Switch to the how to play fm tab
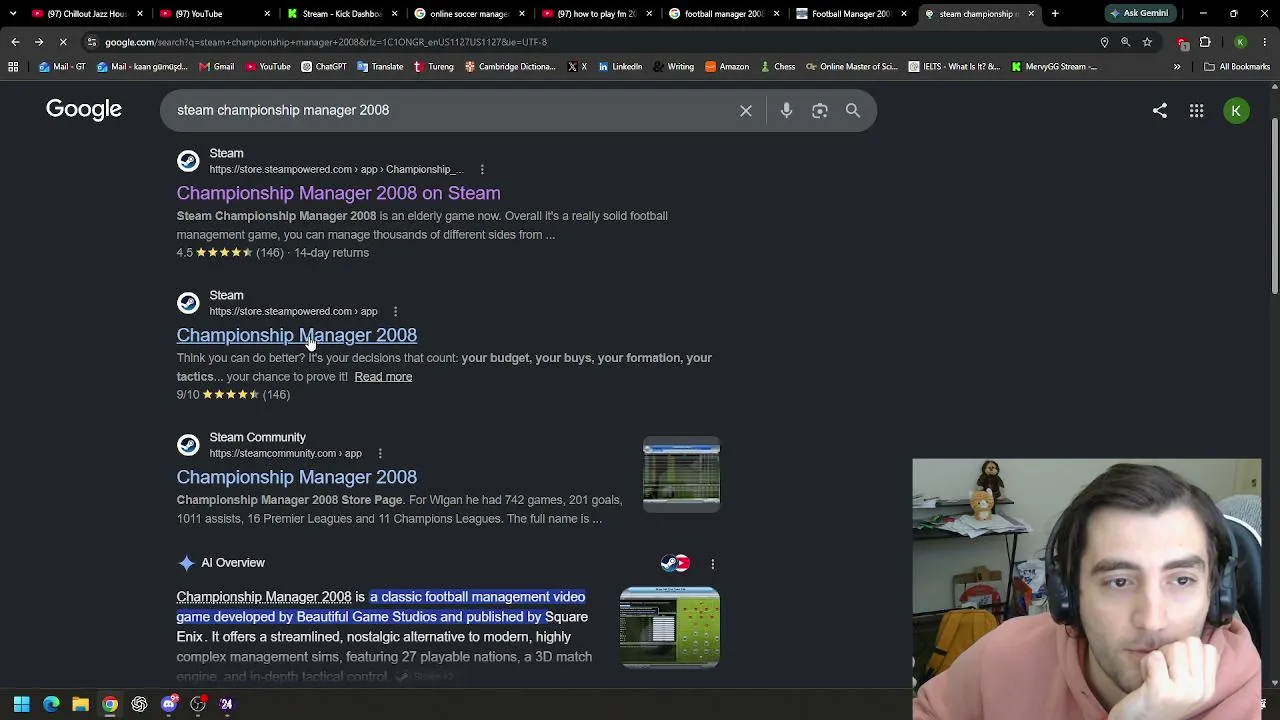This screenshot has width=1280, height=720. (x=595, y=14)
